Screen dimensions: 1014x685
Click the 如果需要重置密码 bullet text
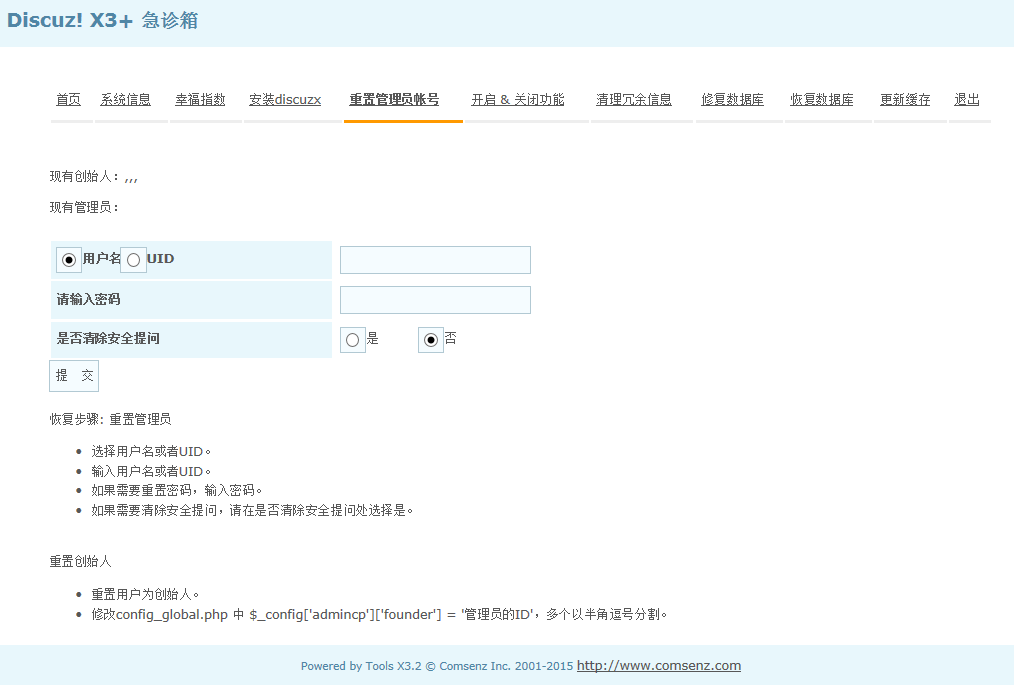pyautogui.click(x=177, y=490)
